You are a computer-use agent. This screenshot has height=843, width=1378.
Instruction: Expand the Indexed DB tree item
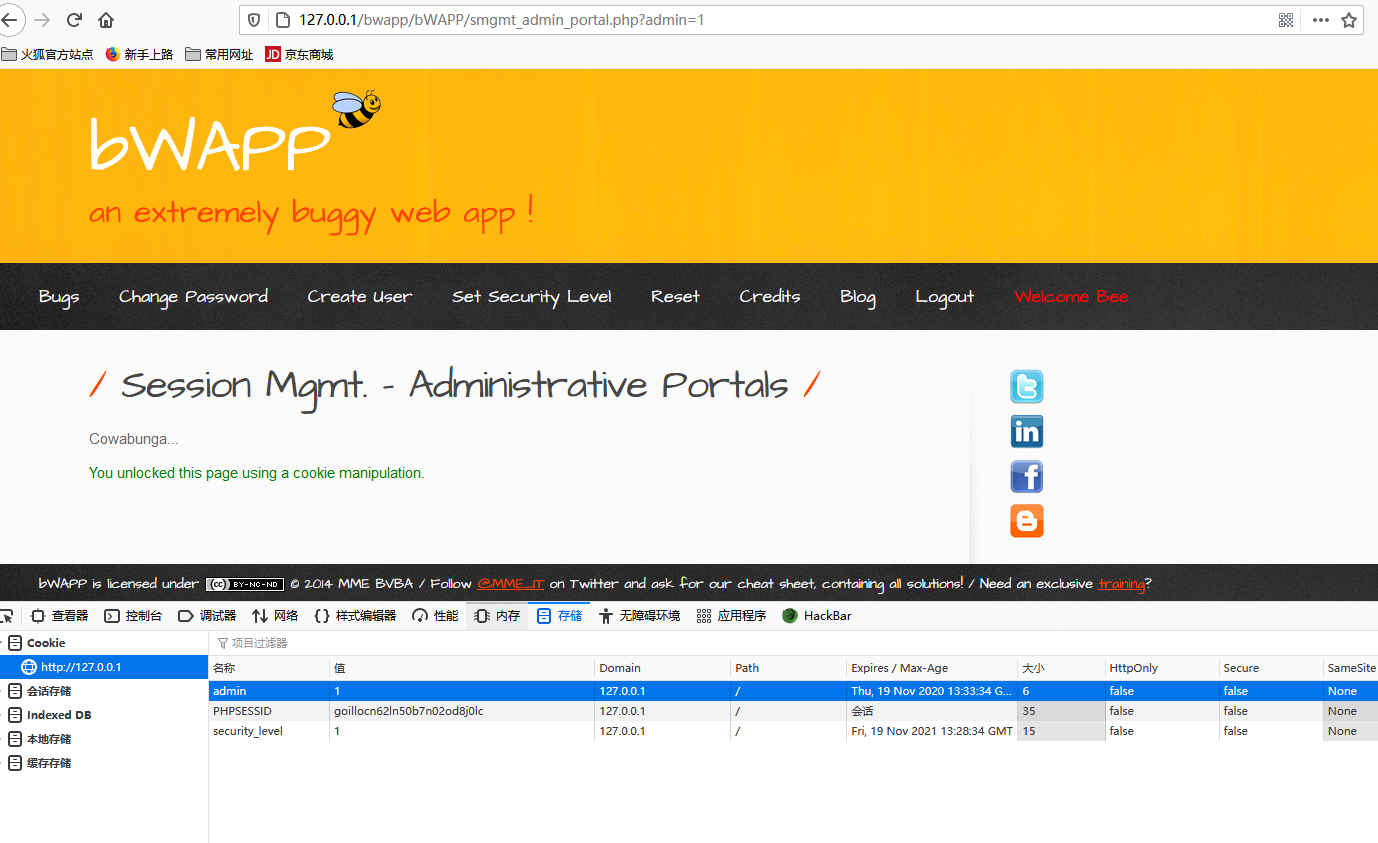pos(3,715)
